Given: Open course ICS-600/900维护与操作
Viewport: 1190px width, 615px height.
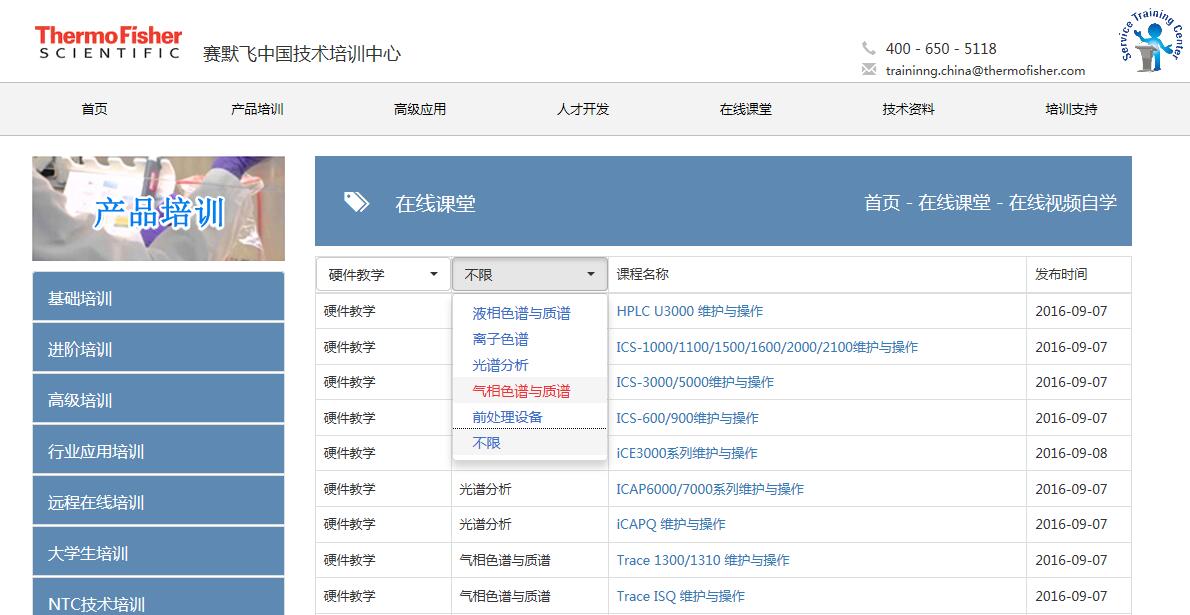Looking at the screenshot, I should click(687, 418).
